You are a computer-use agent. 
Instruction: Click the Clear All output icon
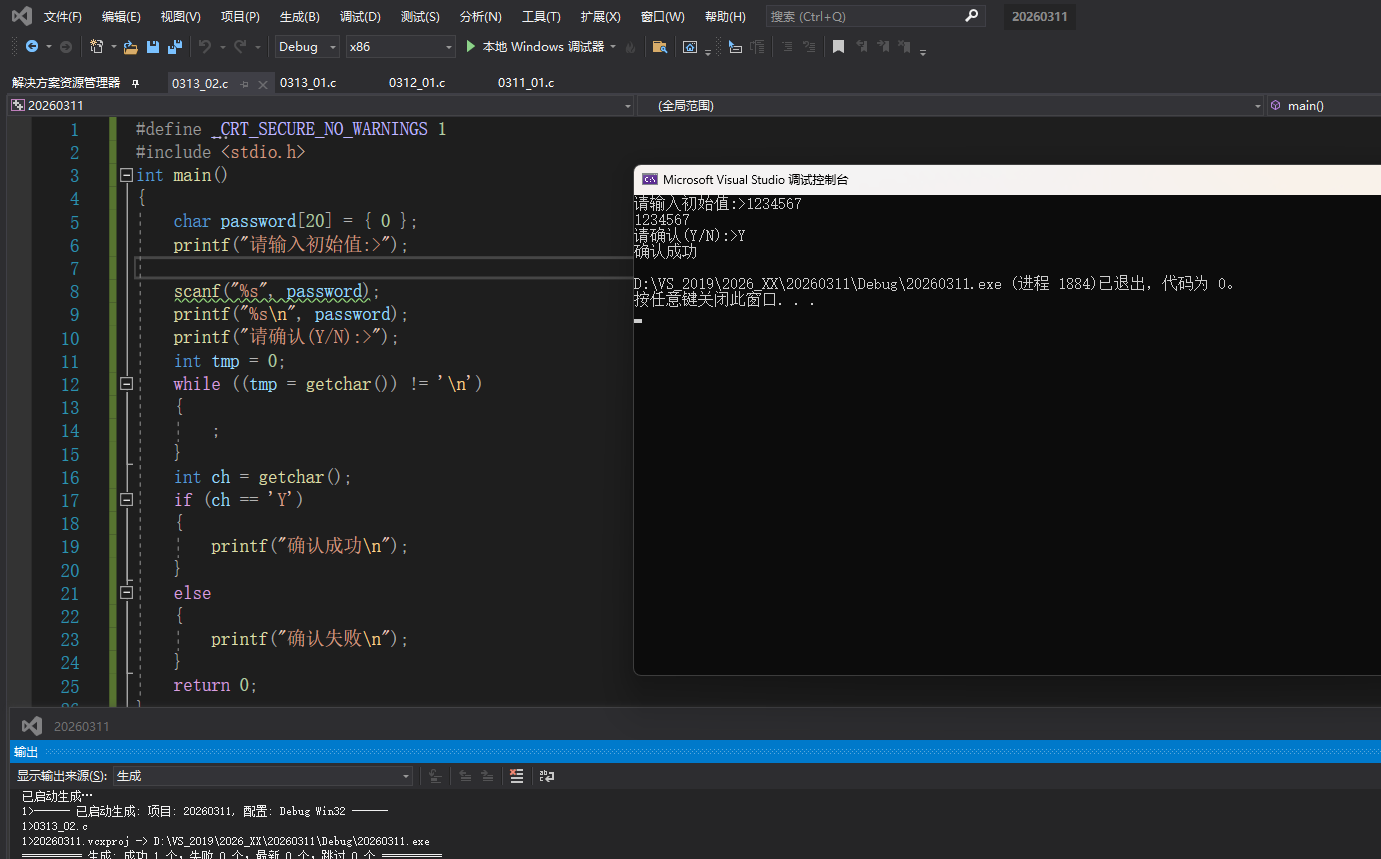tap(516, 776)
